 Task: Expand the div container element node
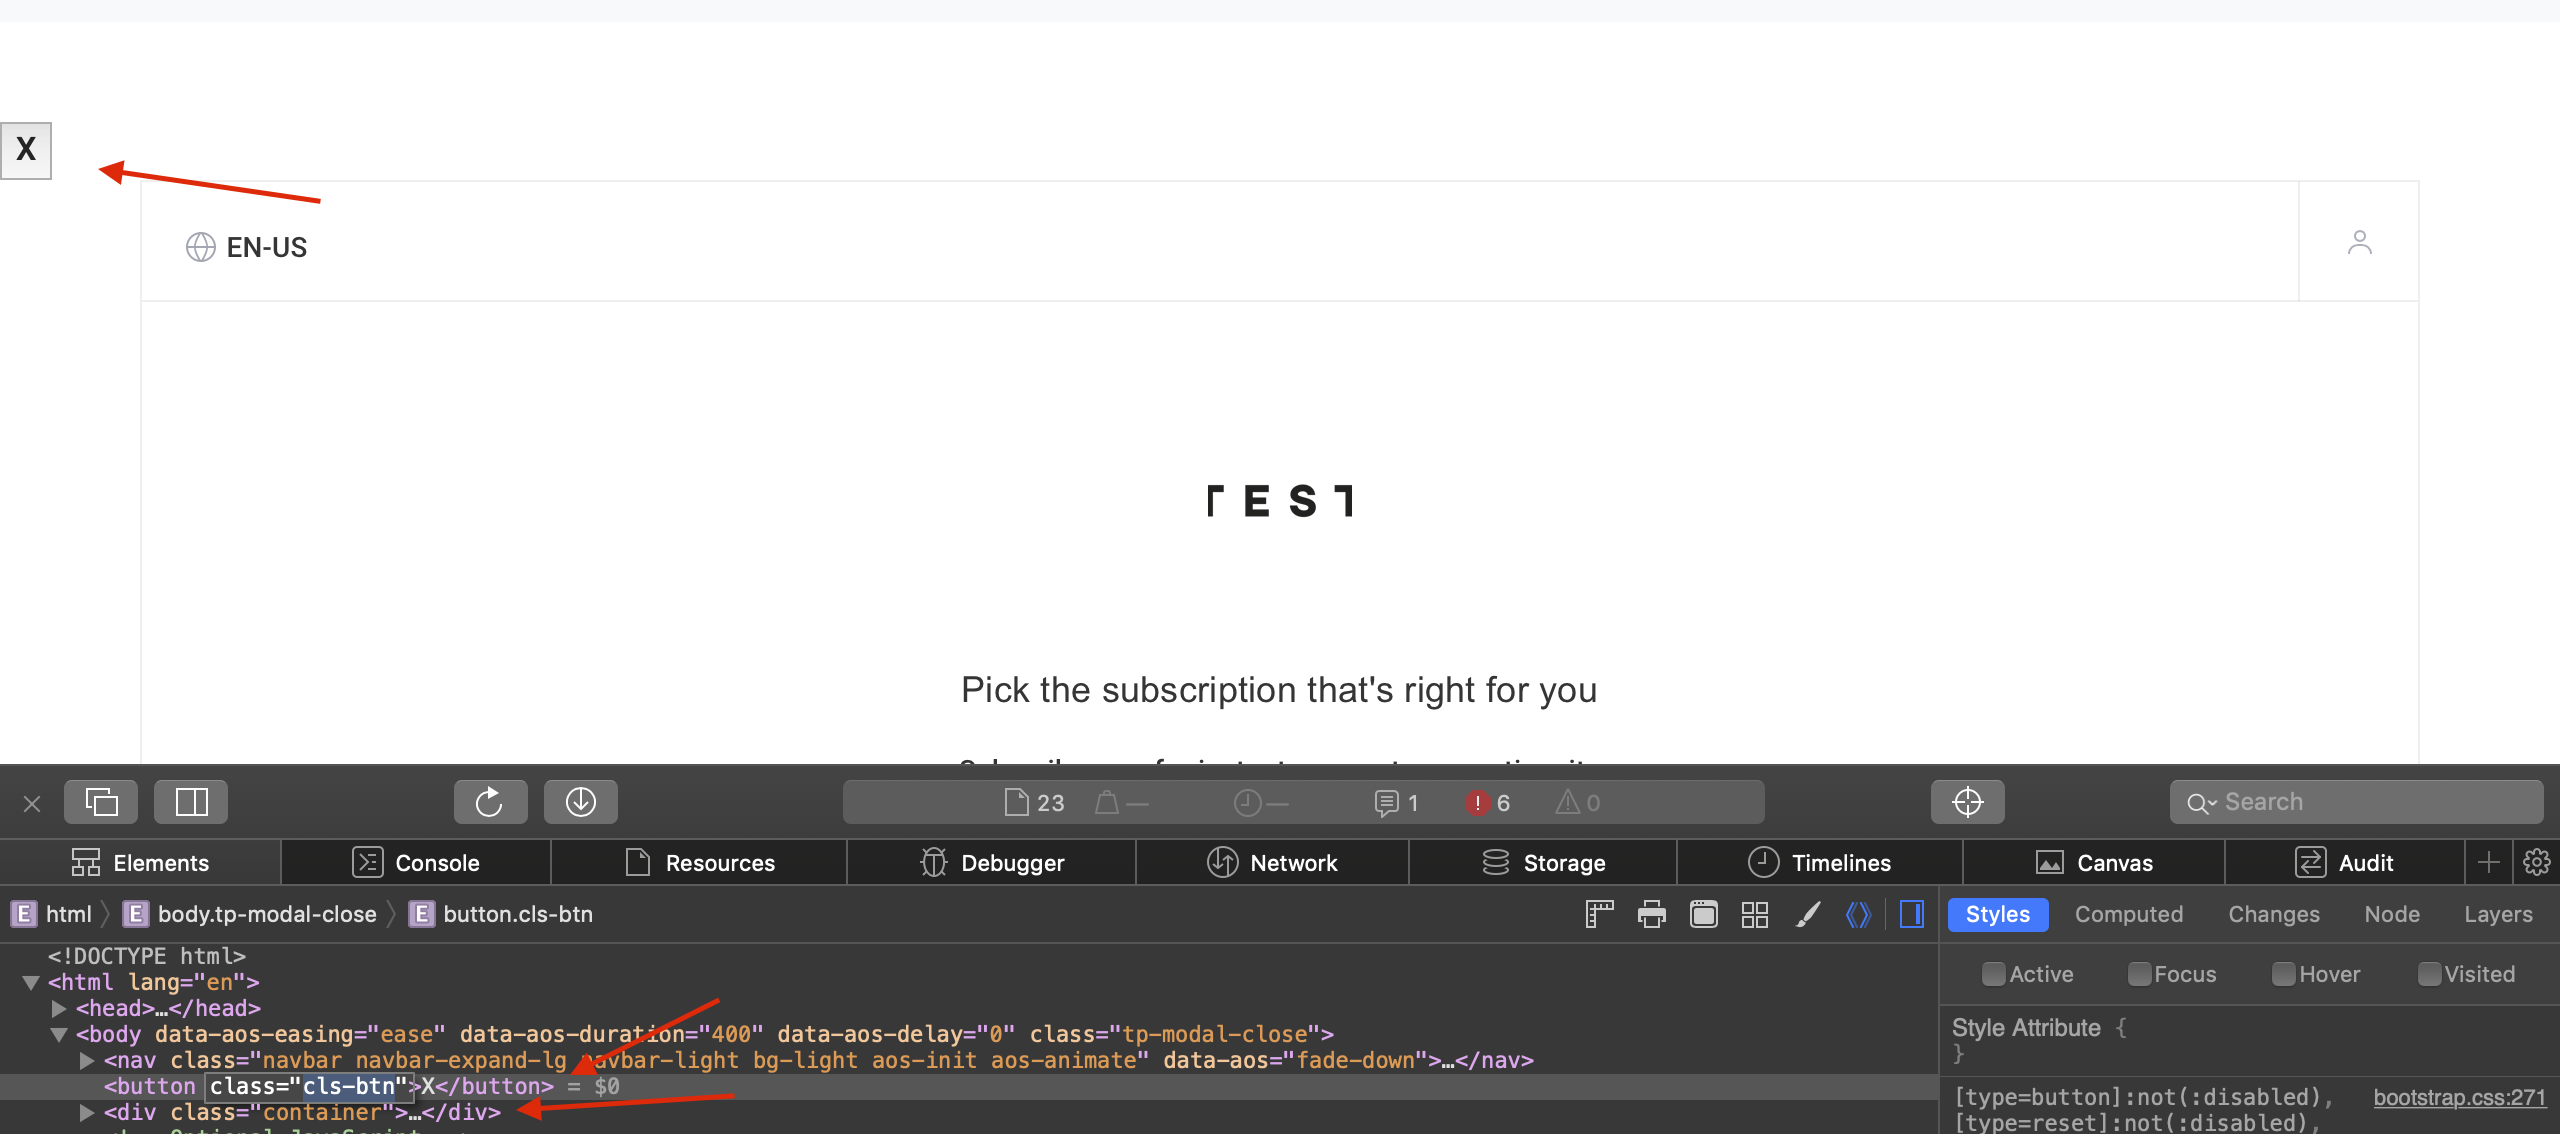87,1113
